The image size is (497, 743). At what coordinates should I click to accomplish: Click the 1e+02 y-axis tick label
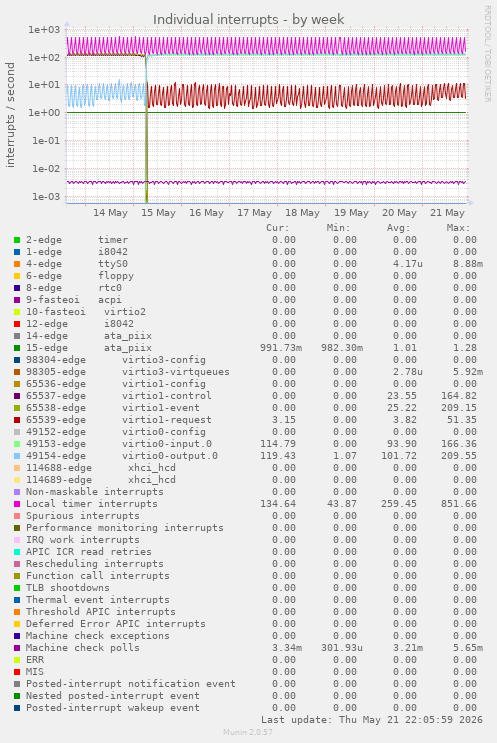coord(44,57)
